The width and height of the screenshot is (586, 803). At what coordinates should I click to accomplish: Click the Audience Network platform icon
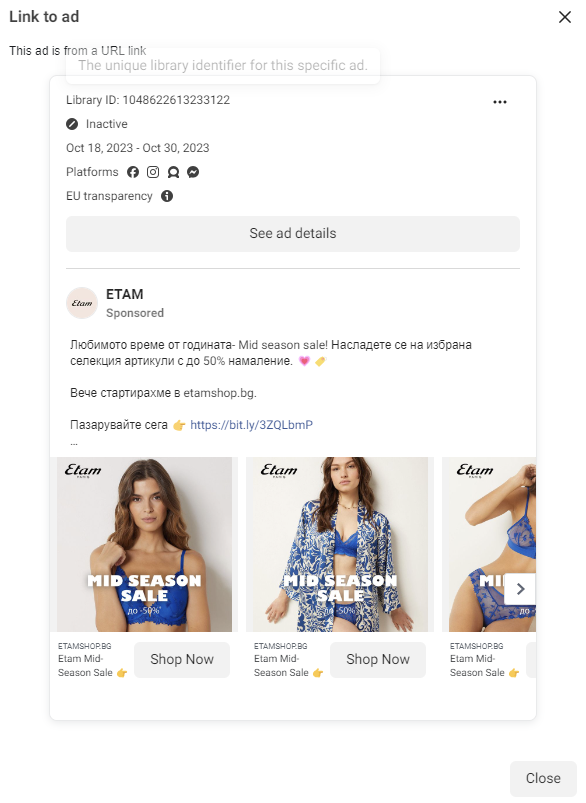tap(173, 172)
